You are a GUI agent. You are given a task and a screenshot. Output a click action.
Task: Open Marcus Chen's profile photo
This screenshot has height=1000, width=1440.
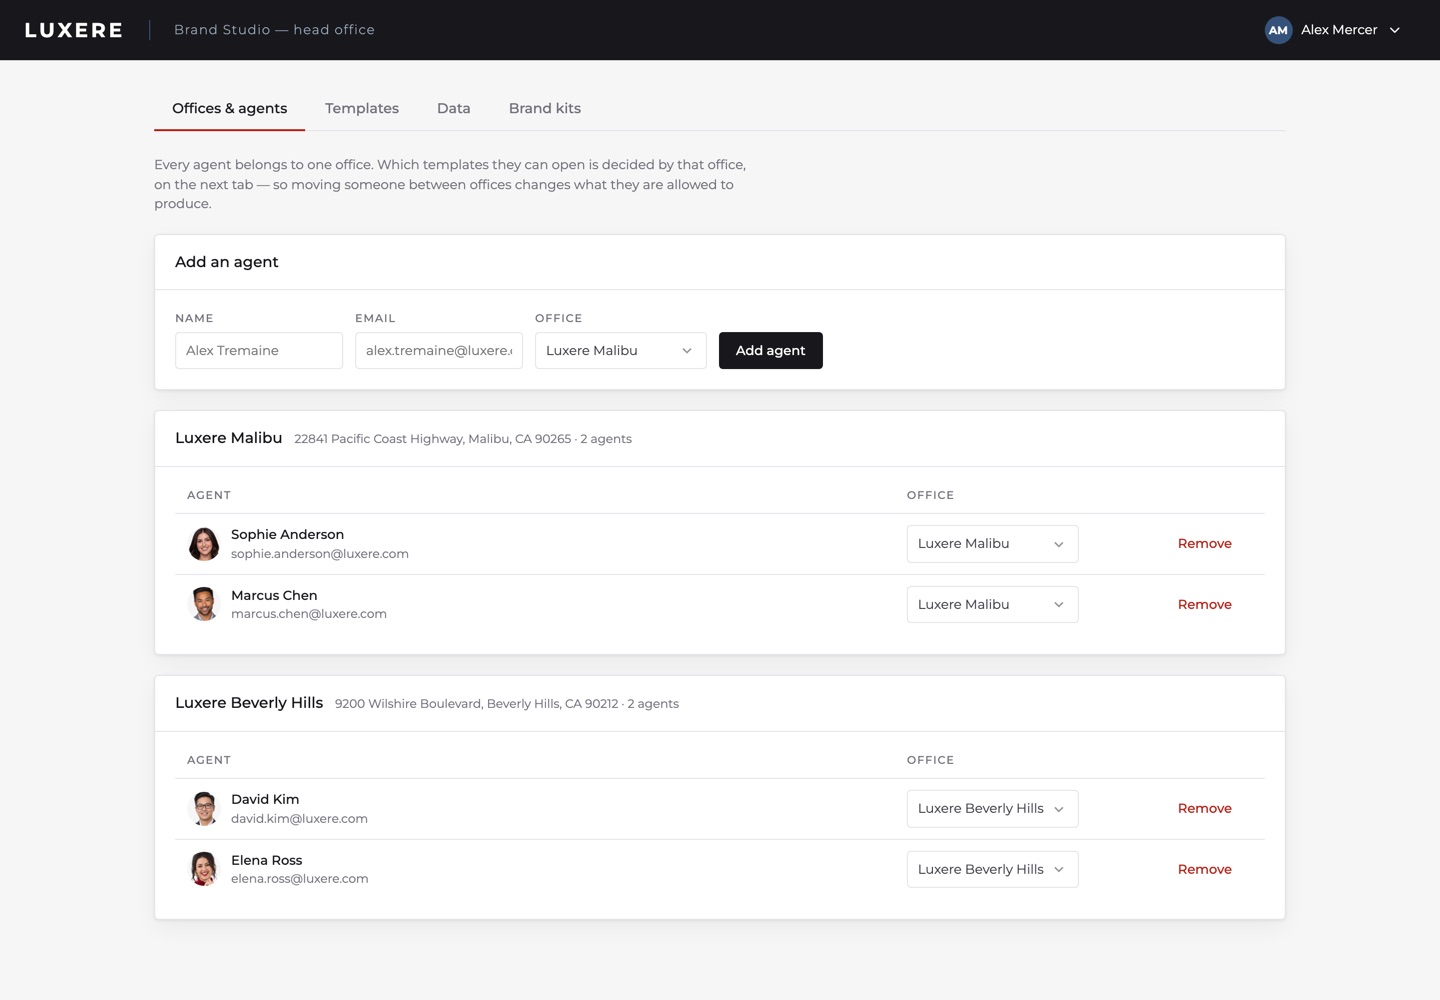pos(204,604)
